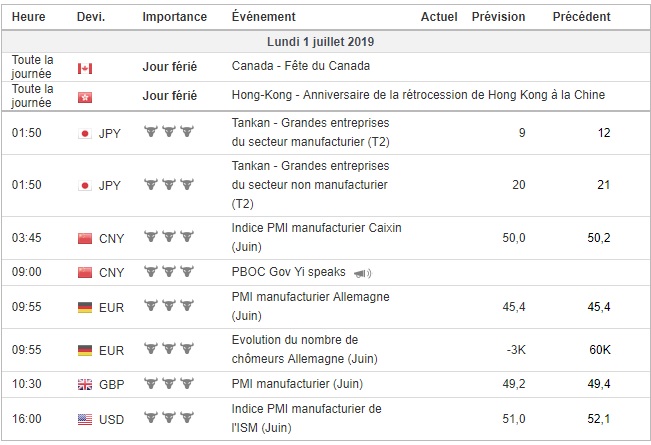651x445 pixels.
Task: Click the Germany flag in PMI Allemagne row
Action: tap(85, 308)
